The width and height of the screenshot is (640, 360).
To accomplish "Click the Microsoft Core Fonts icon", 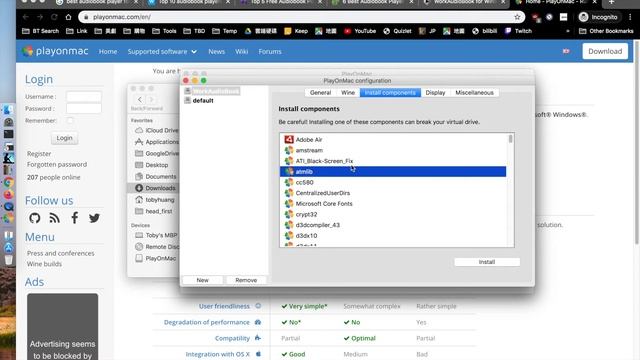I will click(x=289, y=203).
